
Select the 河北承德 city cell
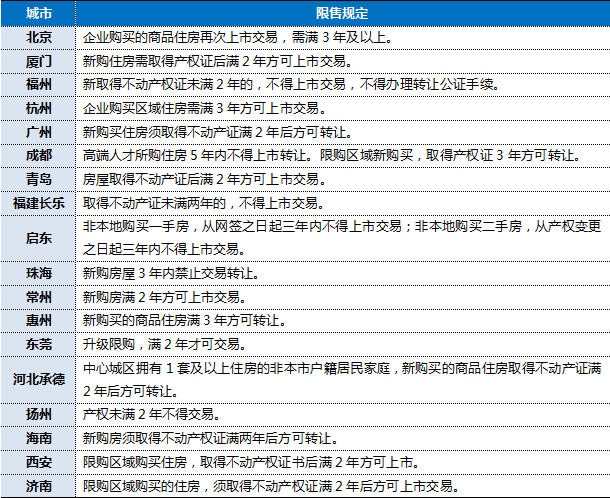39,379
